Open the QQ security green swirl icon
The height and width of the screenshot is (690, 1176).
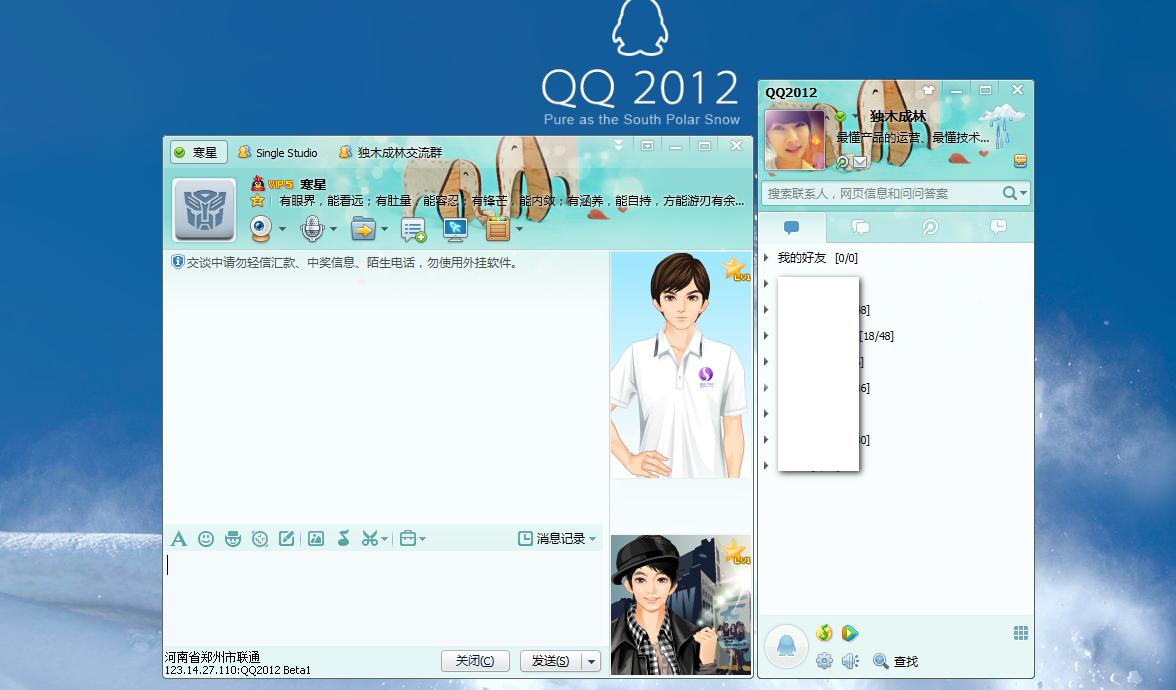pos(824,633)
